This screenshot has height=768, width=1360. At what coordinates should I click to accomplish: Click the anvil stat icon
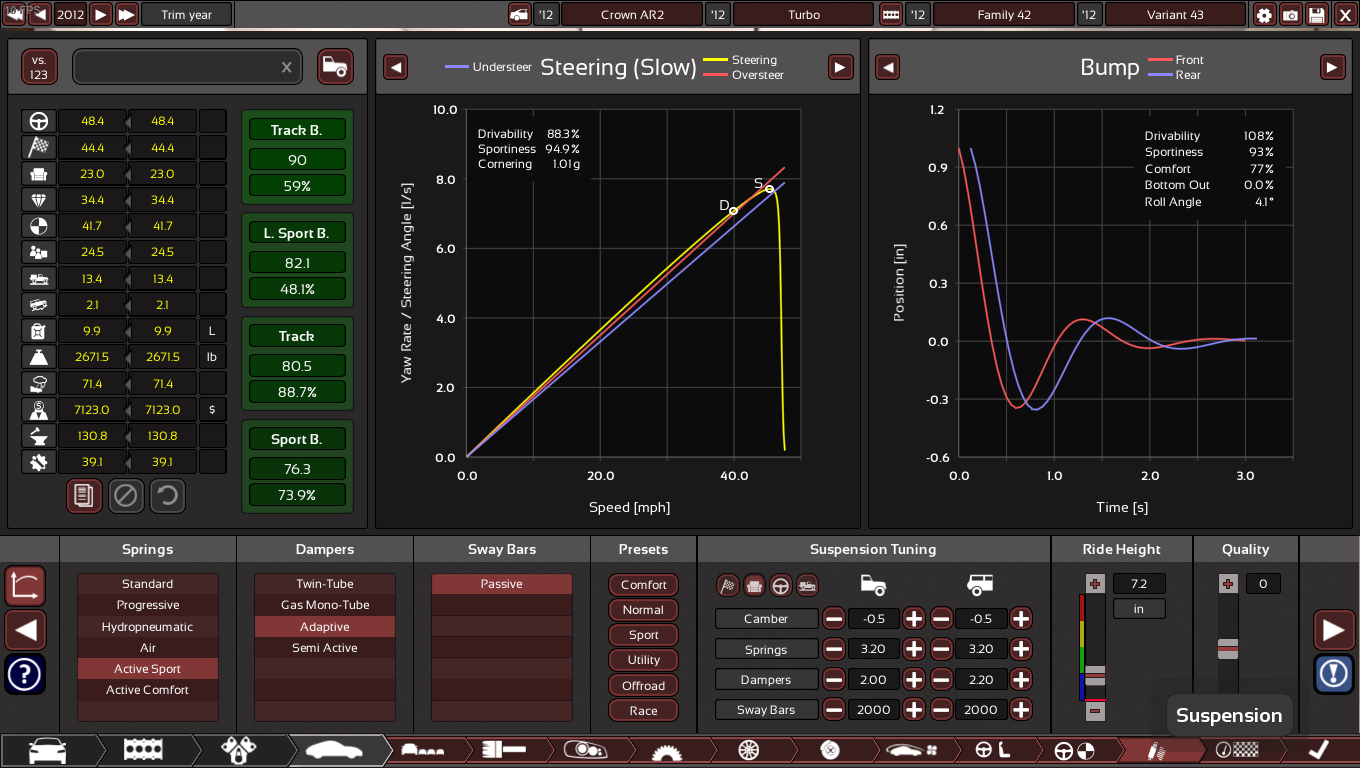tap(39, 436)
